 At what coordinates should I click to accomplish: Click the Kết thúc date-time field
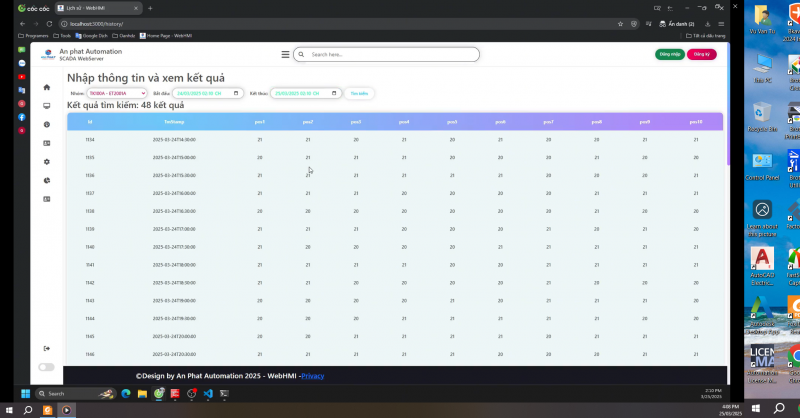(x=306, y=93)
